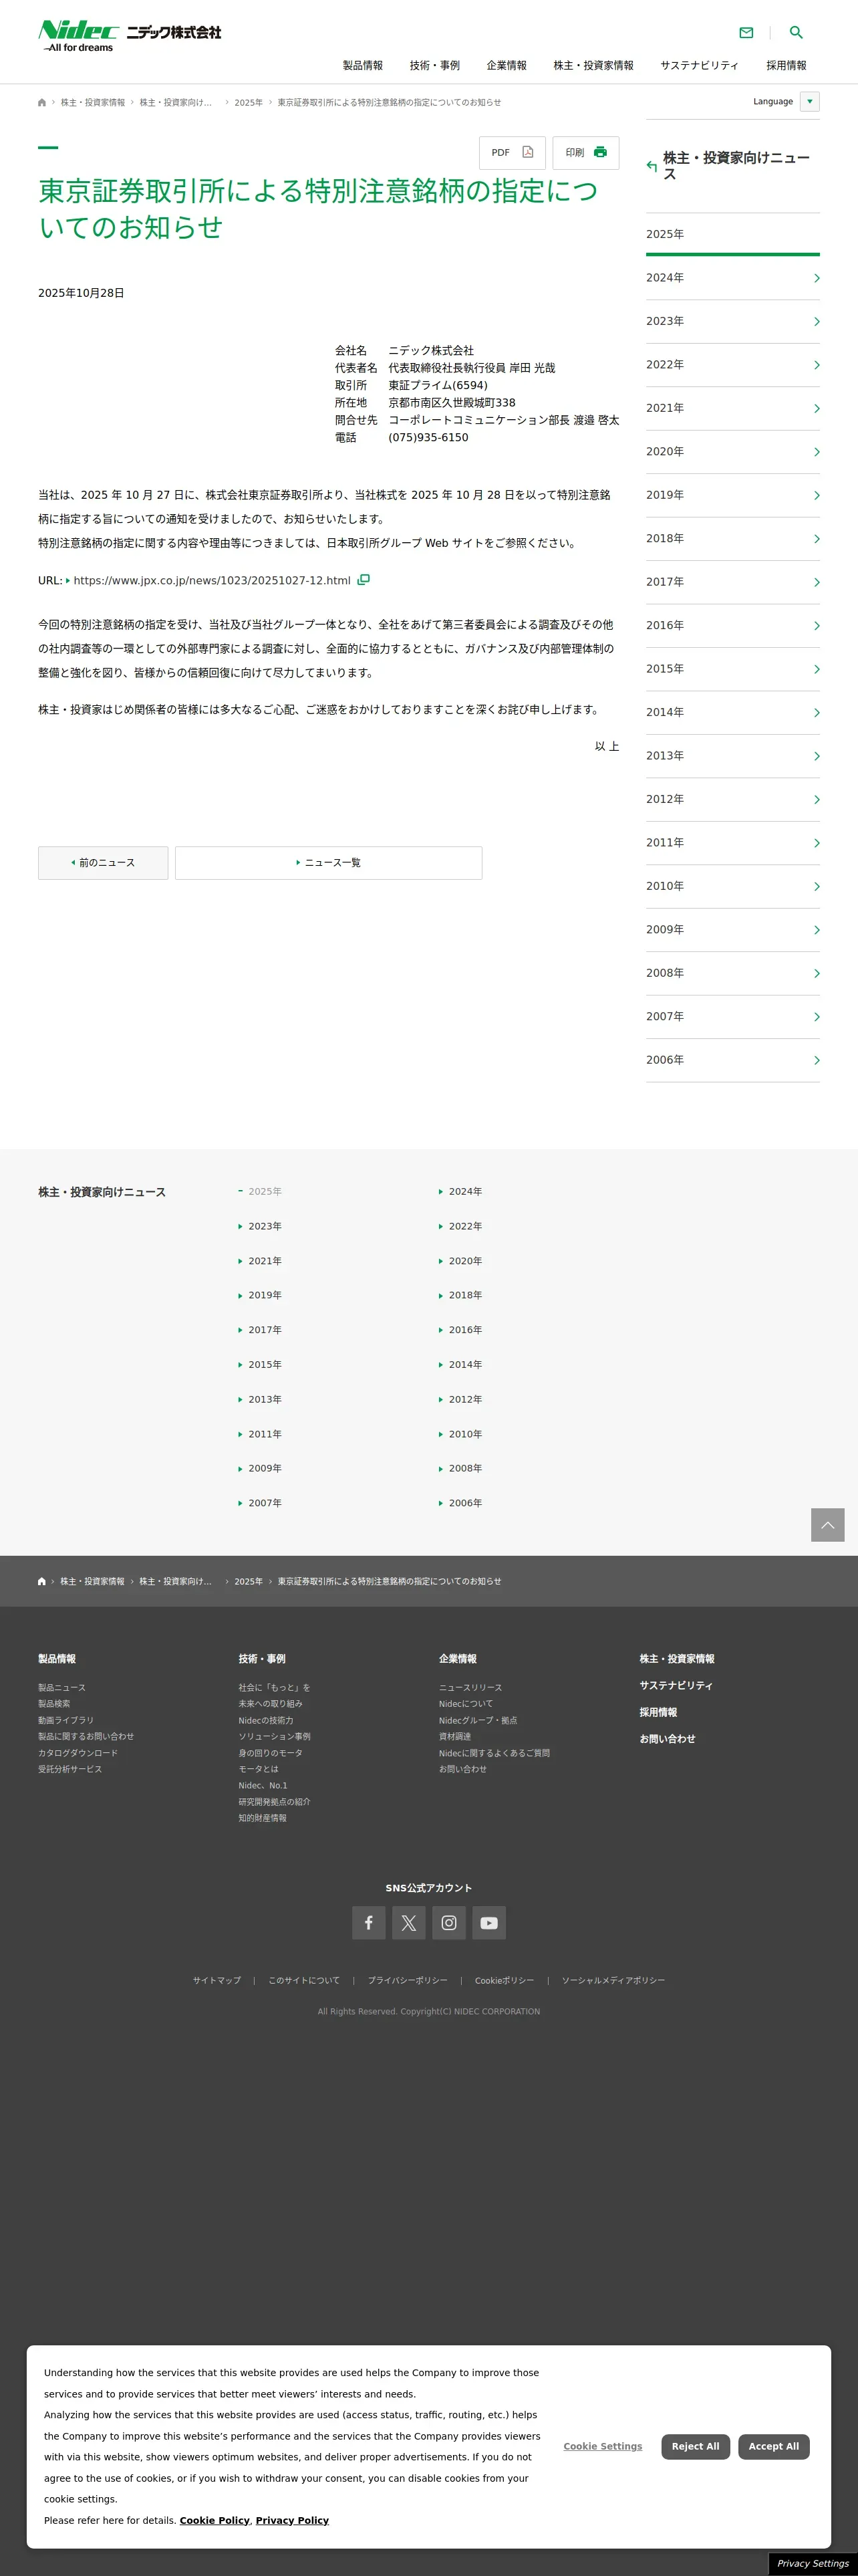Open ニュースリリース footer link
Viewport: 858px width, 2576px height.
(x=471, y=1688)
